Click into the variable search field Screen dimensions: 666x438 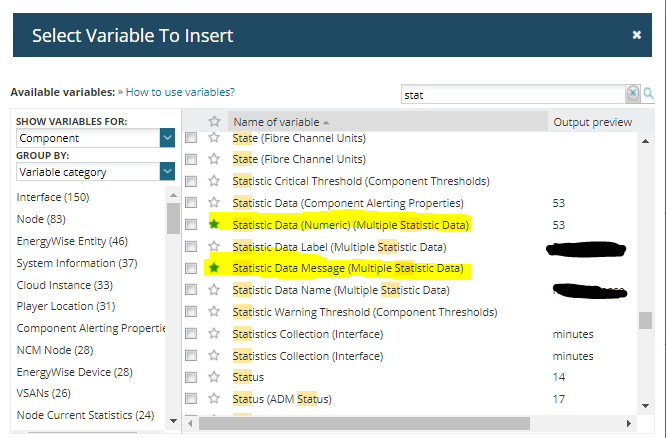tap(510, 94)
